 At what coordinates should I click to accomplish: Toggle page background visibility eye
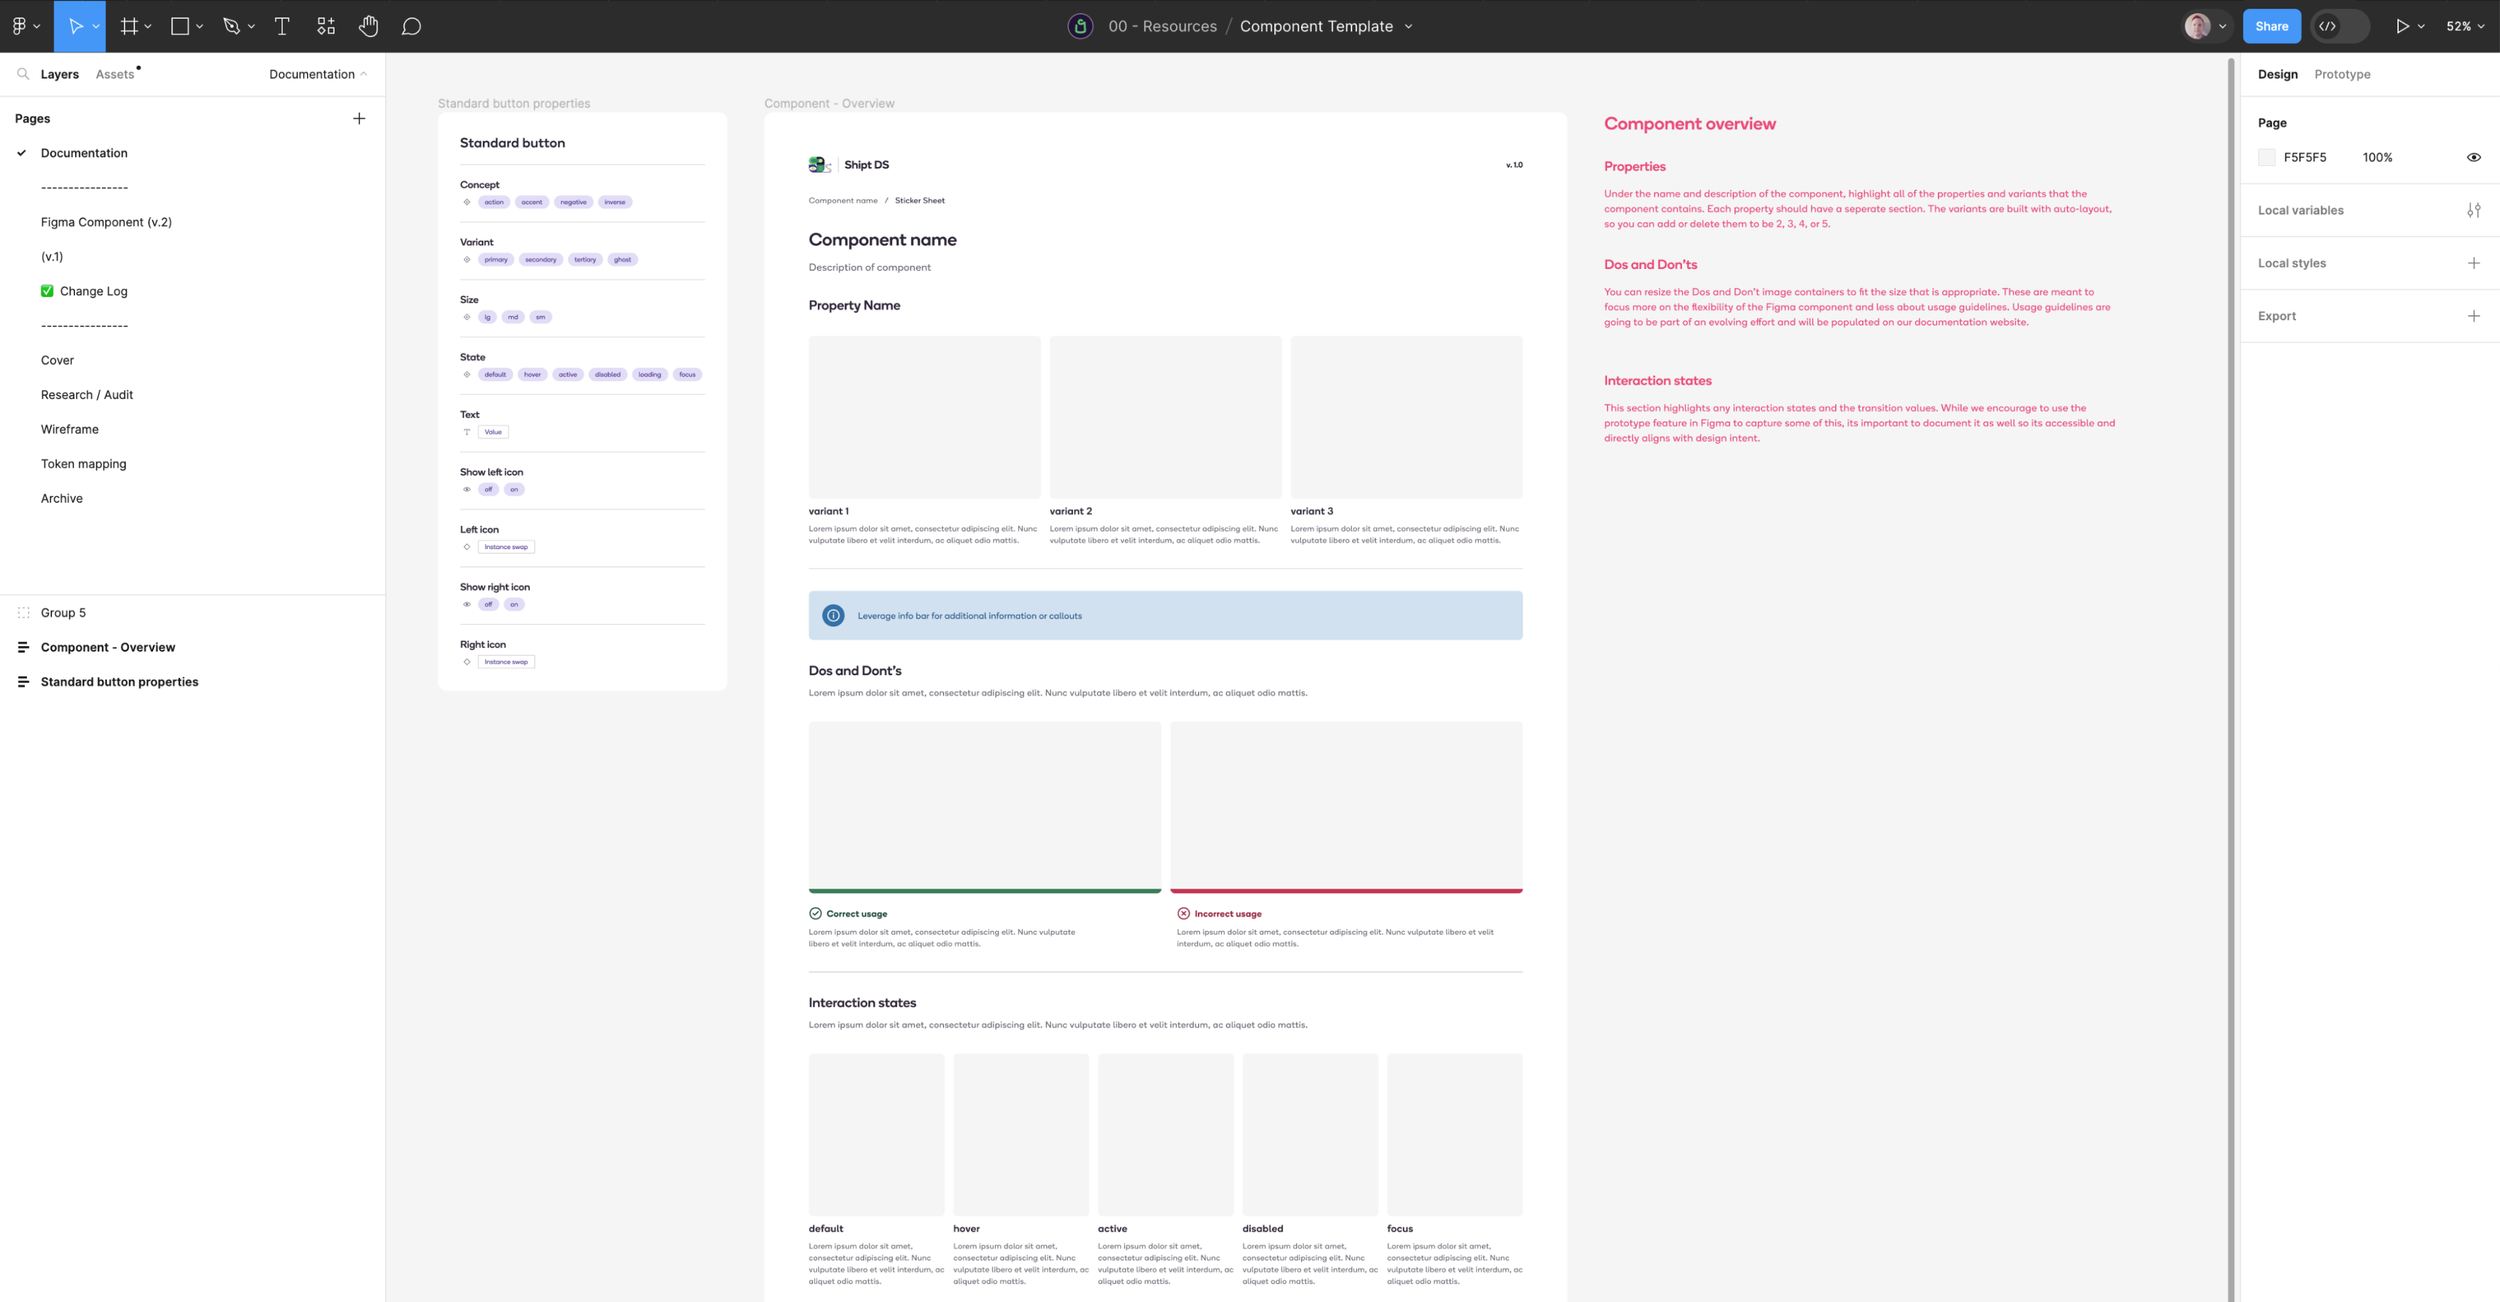2473,157
